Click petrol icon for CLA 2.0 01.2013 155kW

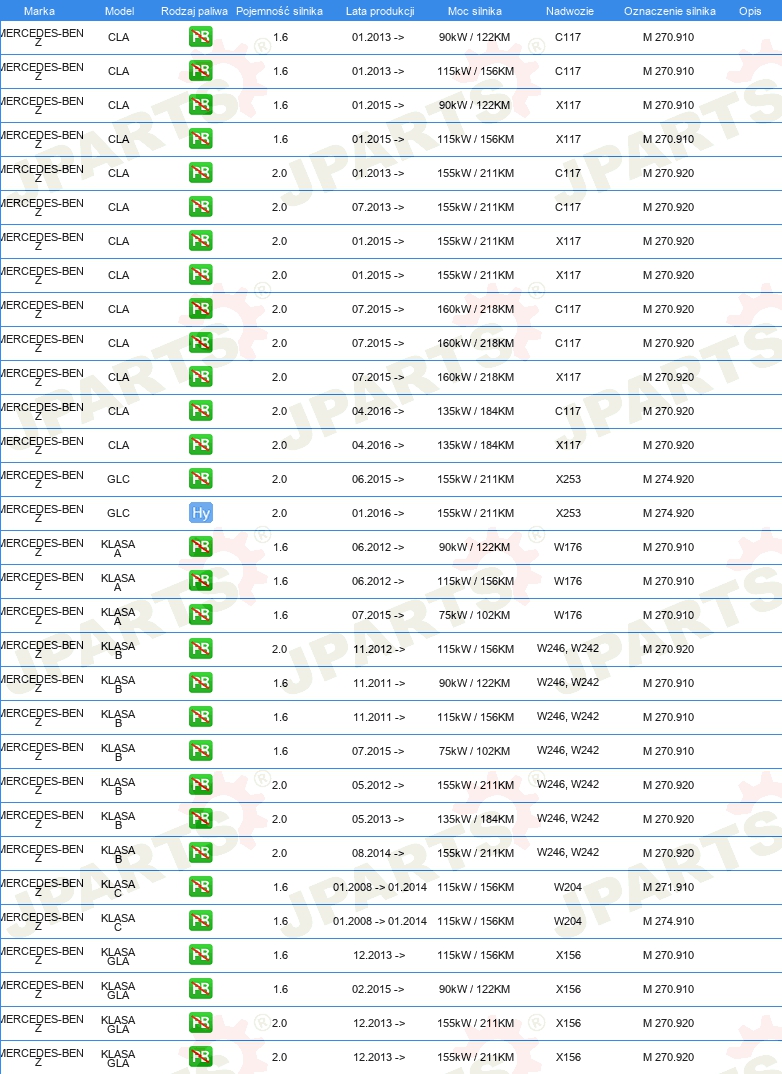pyautogui.click(x=201, y=173)
